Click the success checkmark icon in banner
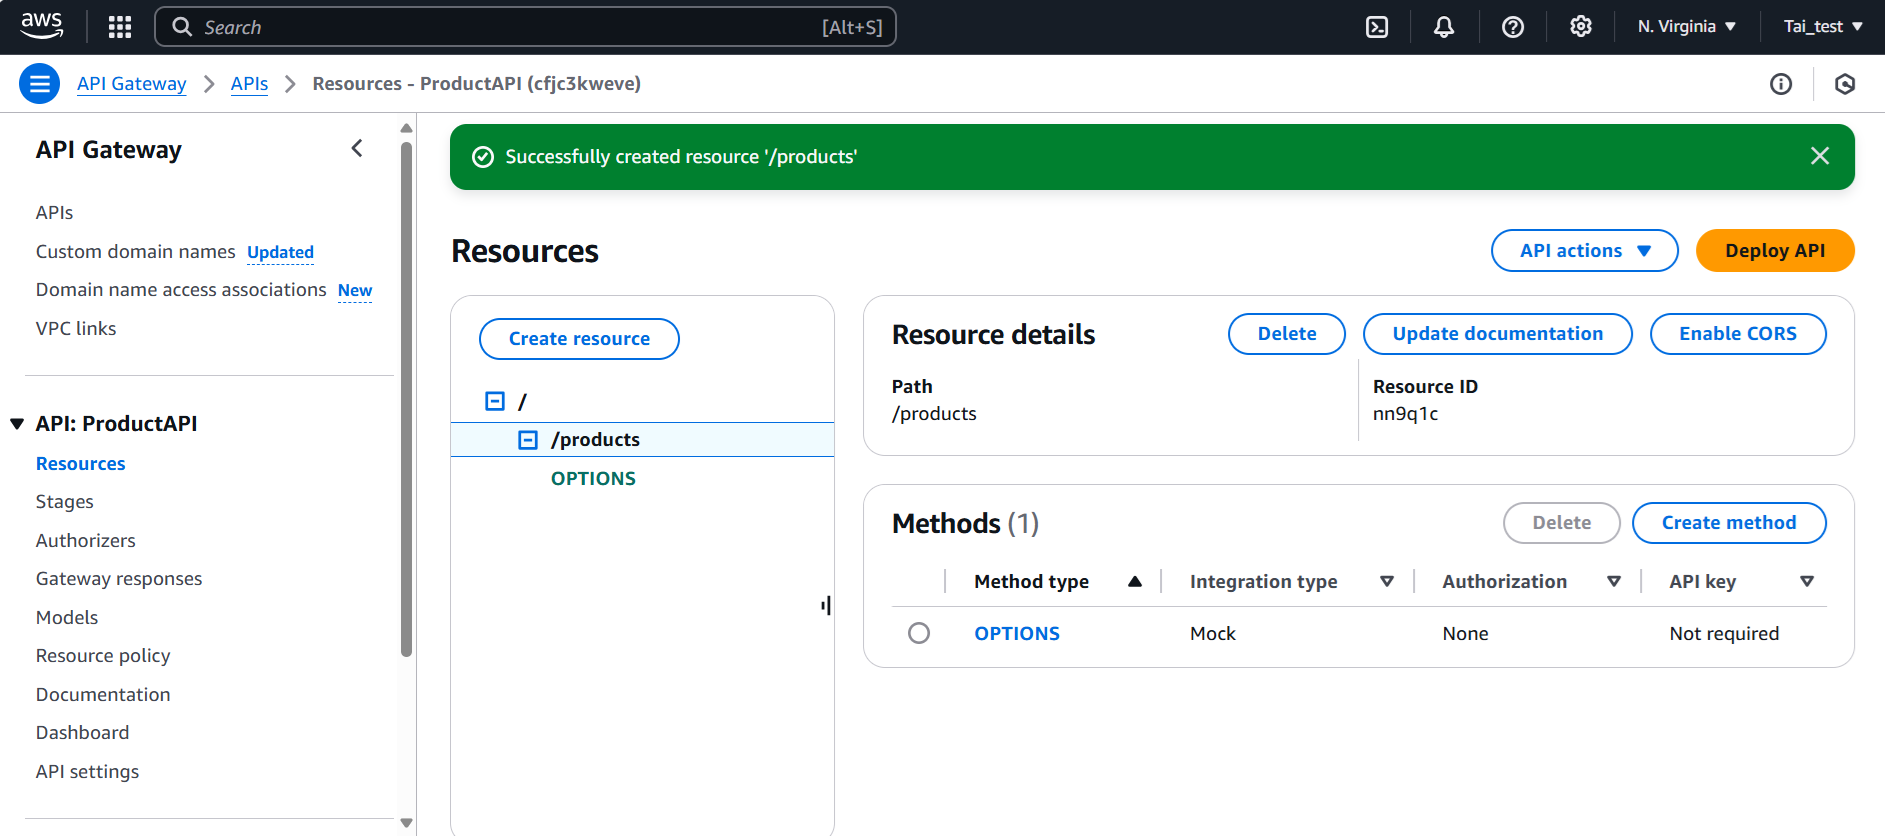The height and width of the screenshot is (836, 1885). (483, 157)
